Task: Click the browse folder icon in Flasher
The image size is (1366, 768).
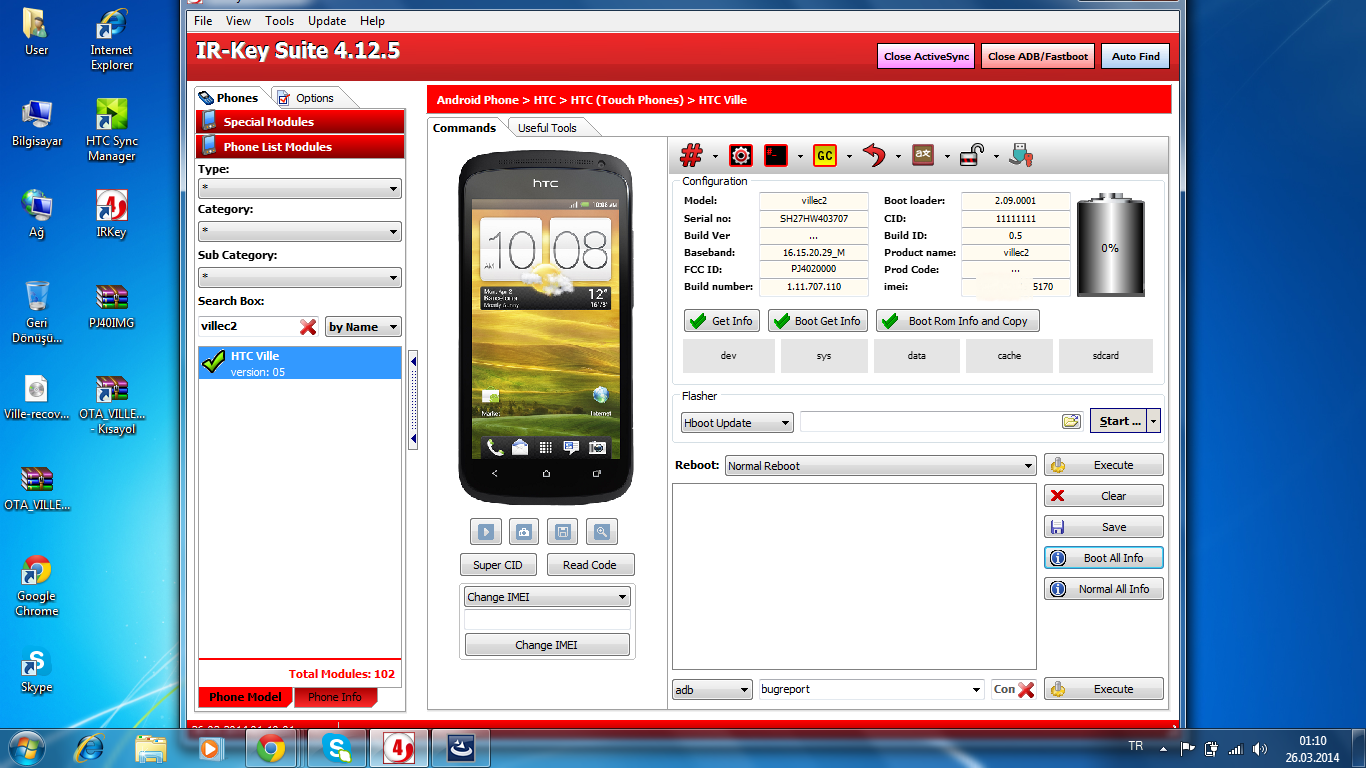Action: click(x=1071, y=421)
